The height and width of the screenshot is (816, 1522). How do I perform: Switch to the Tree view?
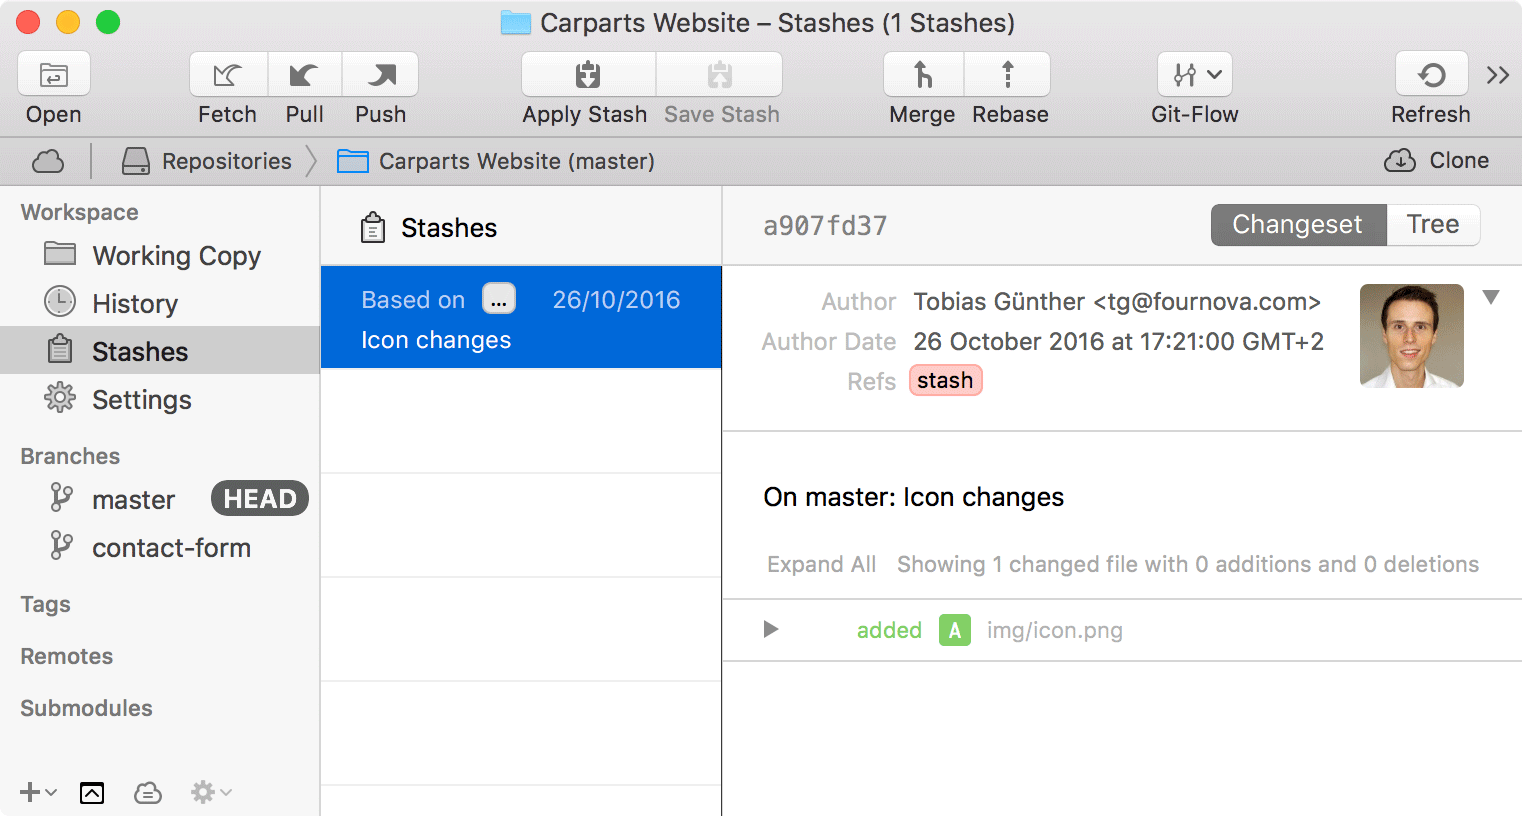point(1433,225)
